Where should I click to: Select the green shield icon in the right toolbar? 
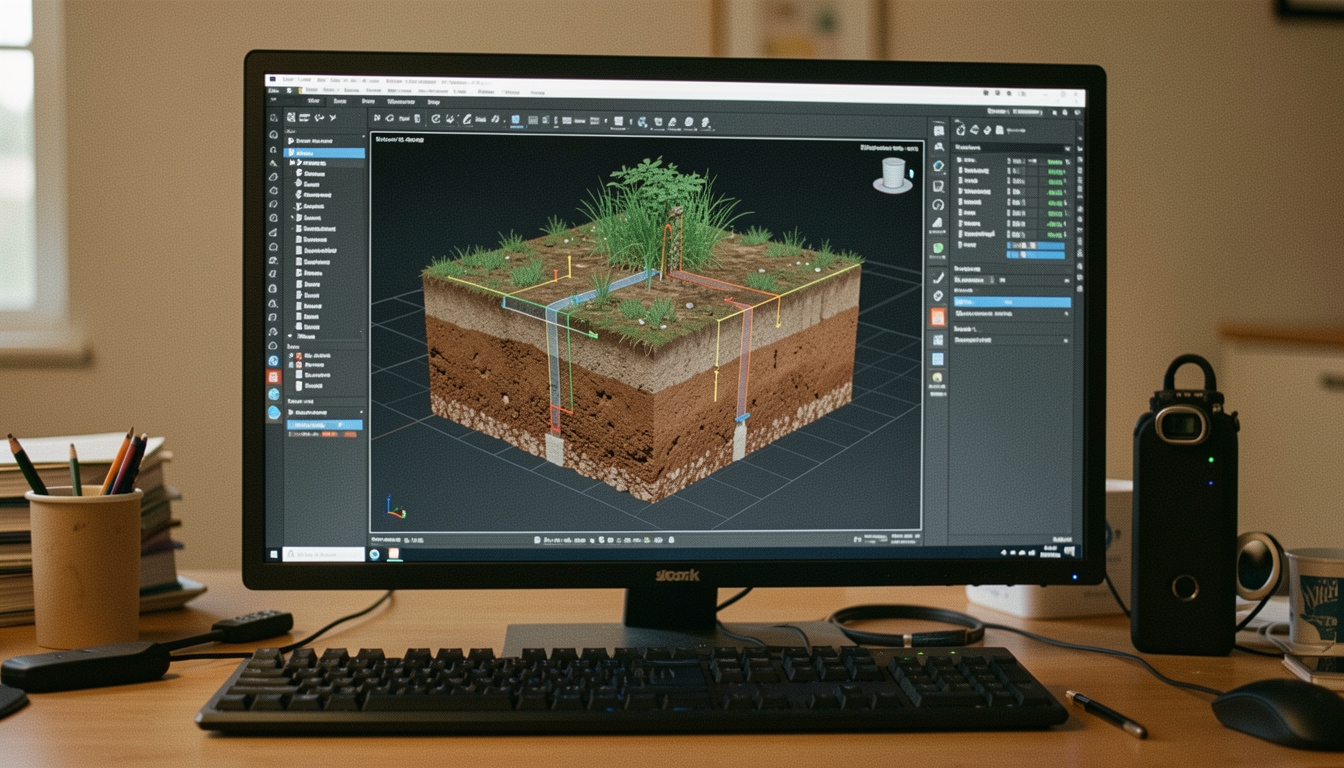(938, 248)
